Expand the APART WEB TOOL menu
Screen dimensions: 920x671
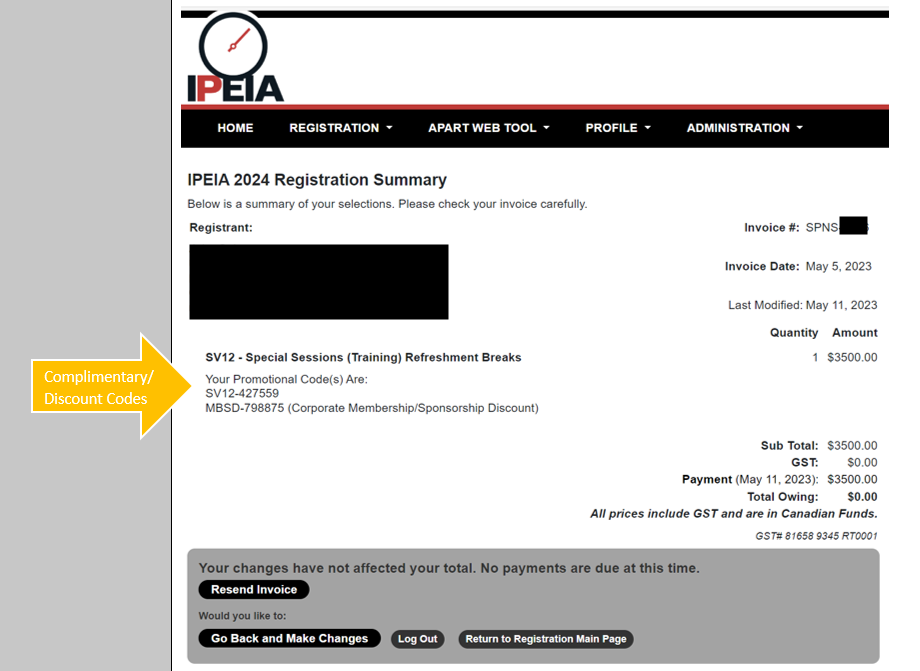tap(488, 128)
